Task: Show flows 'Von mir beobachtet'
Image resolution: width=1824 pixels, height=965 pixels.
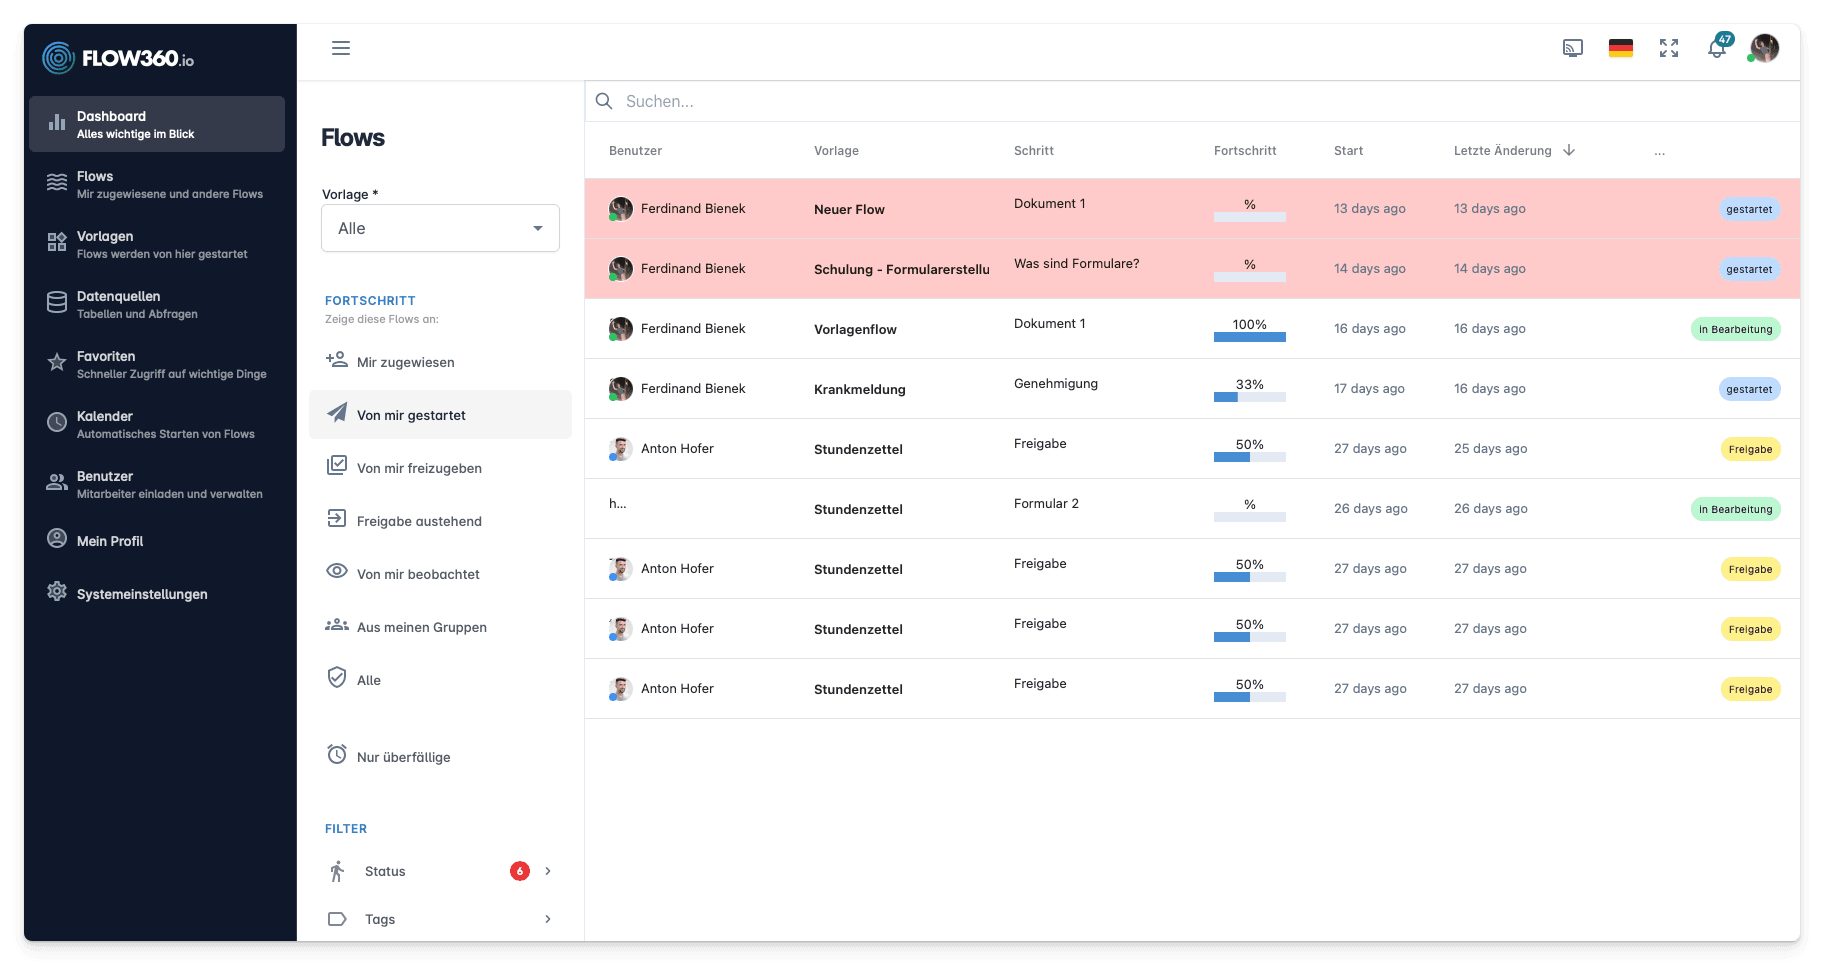Action: [418, 574]
